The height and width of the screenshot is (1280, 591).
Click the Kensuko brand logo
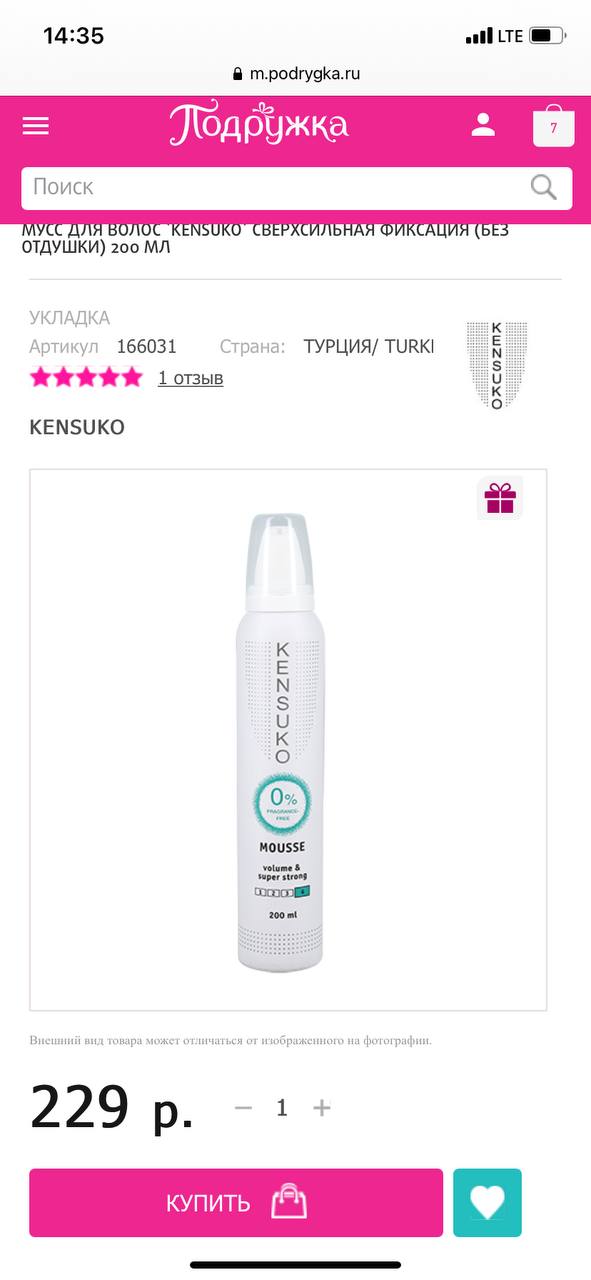tap(497, 365)
